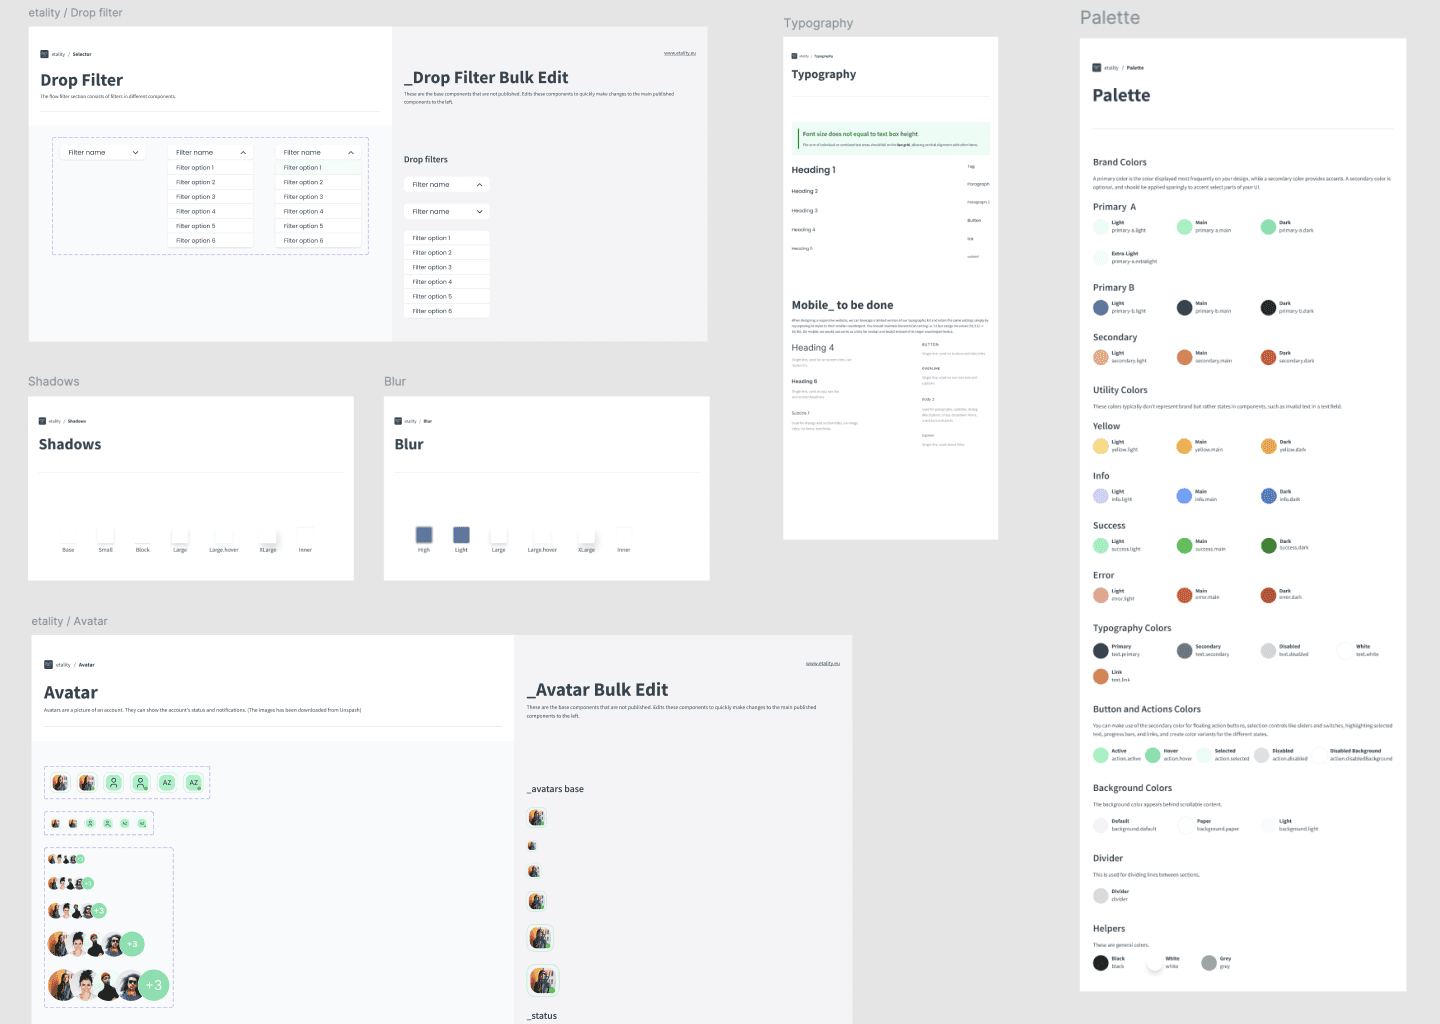Select the large person-icon avatar with a status dot
The height and width of the screenshot is (1024, 1440).
click(x=141, y=783)
